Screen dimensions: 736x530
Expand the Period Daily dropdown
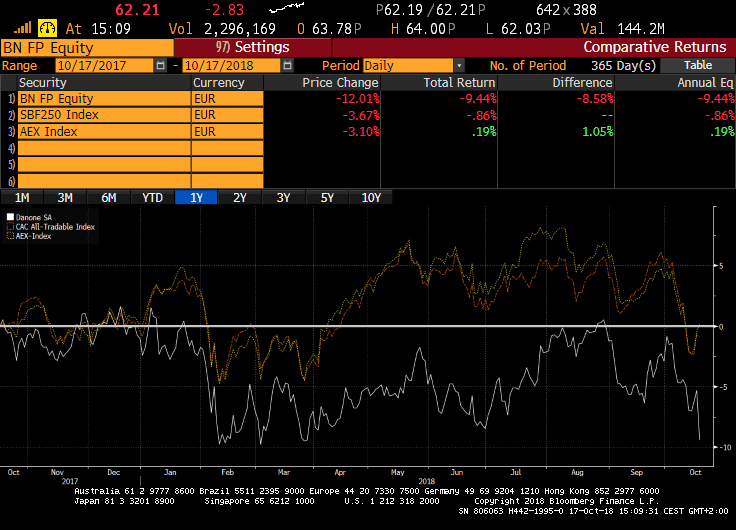coord(459,65)
